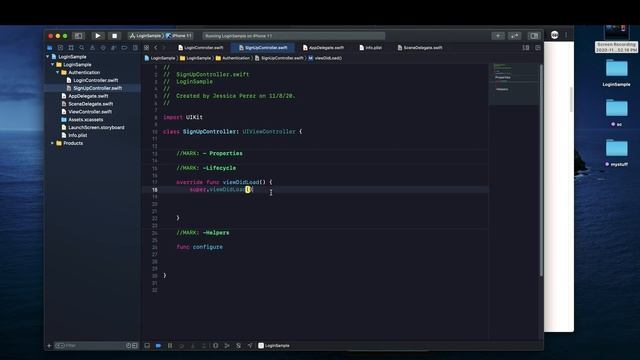Open the Find navigator magnifier icon
This screenshot has width=640, height=360.
[x=82, y=48]
